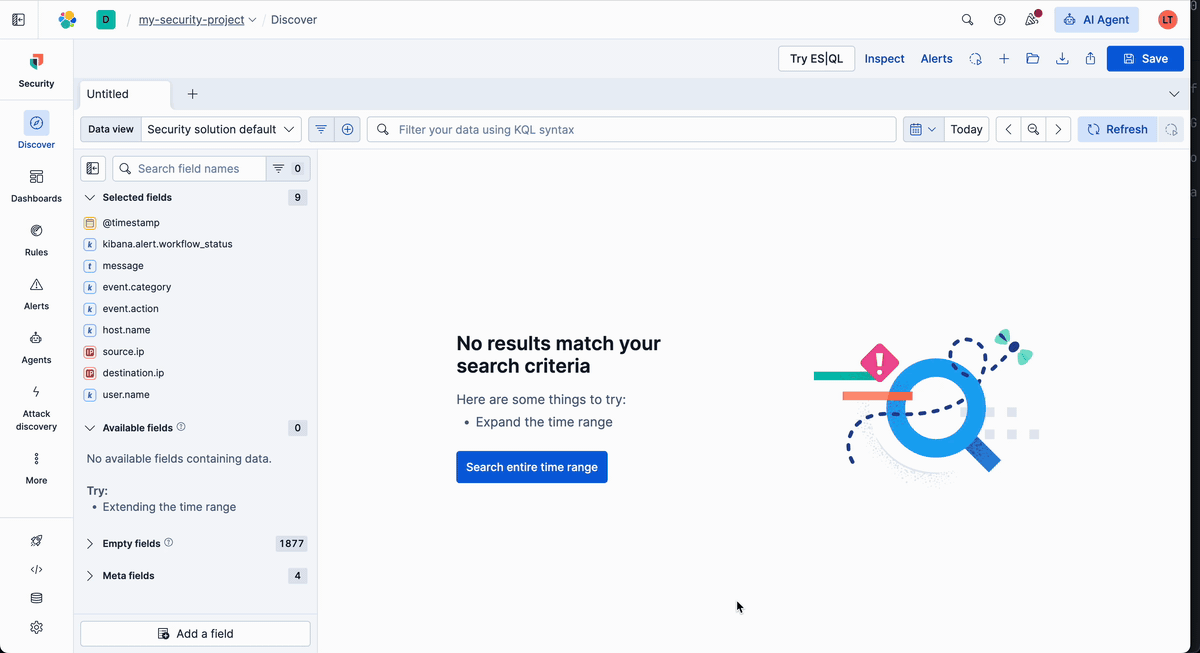The width and height of the screenshot is (1200, 653).
Task: Open the field type filter toggle
Action: click(288, 169)
